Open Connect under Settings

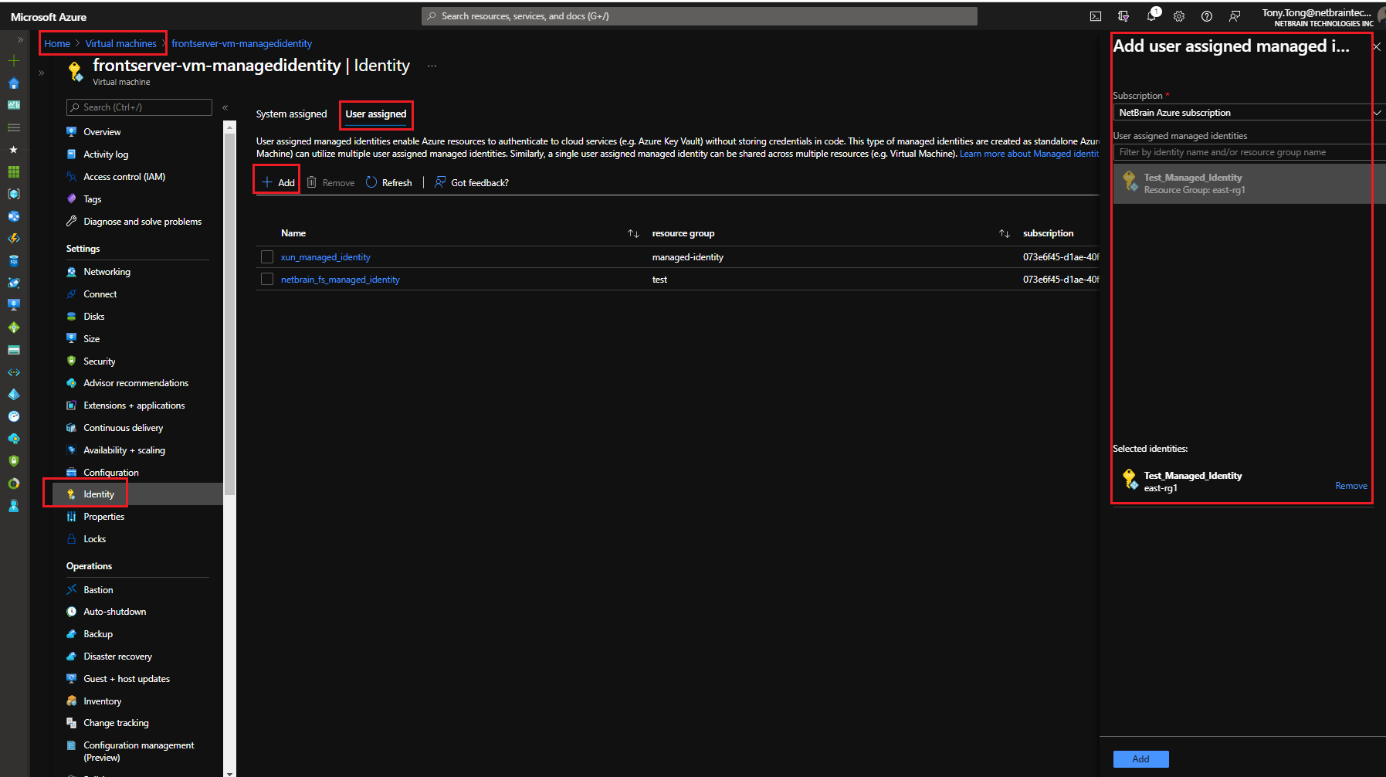pyautogui.click(x=100, y=294)
